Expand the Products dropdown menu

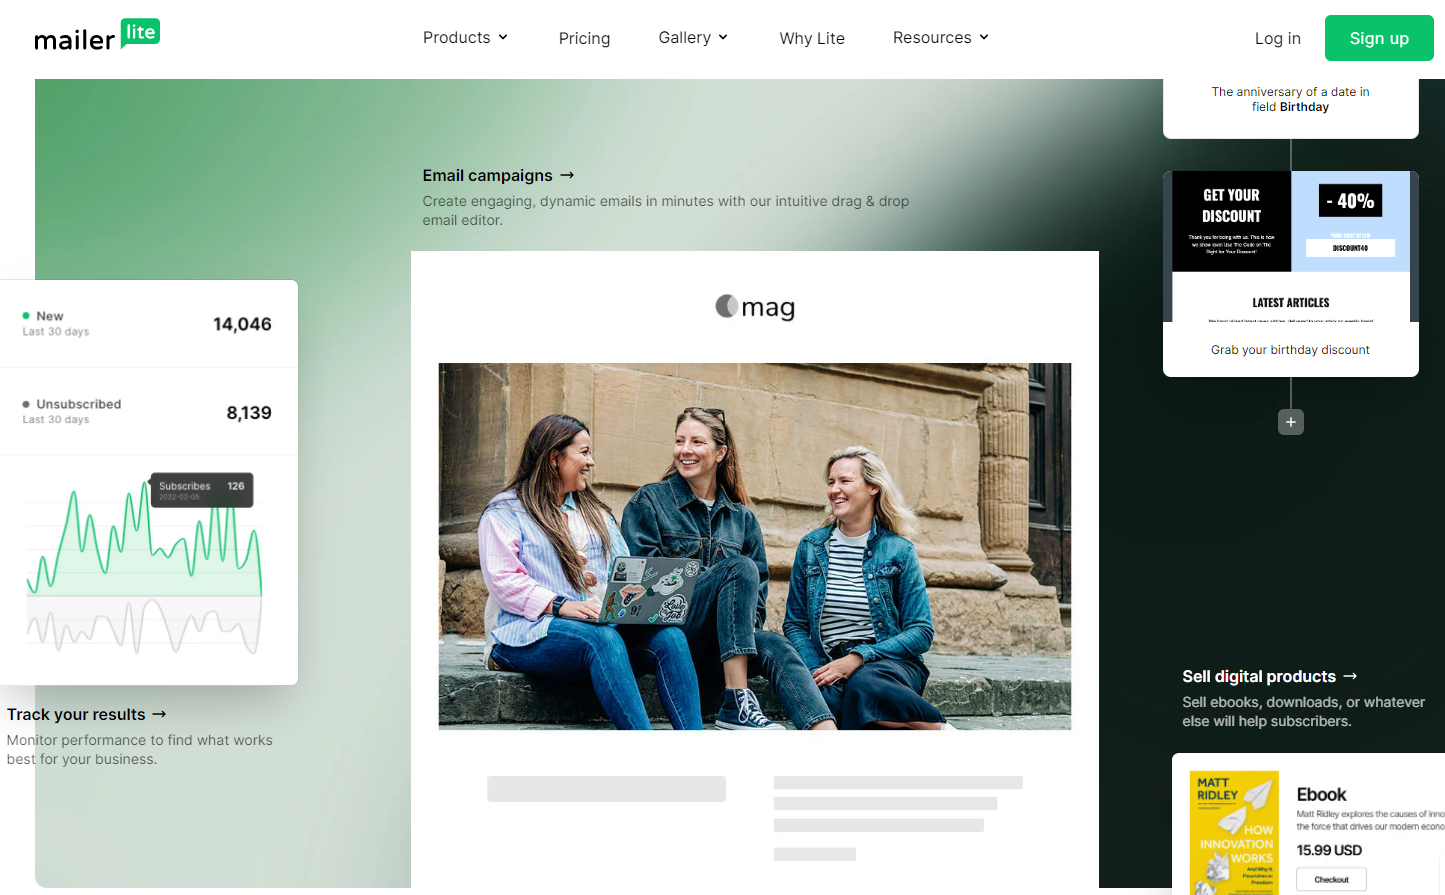pos(466,38)
